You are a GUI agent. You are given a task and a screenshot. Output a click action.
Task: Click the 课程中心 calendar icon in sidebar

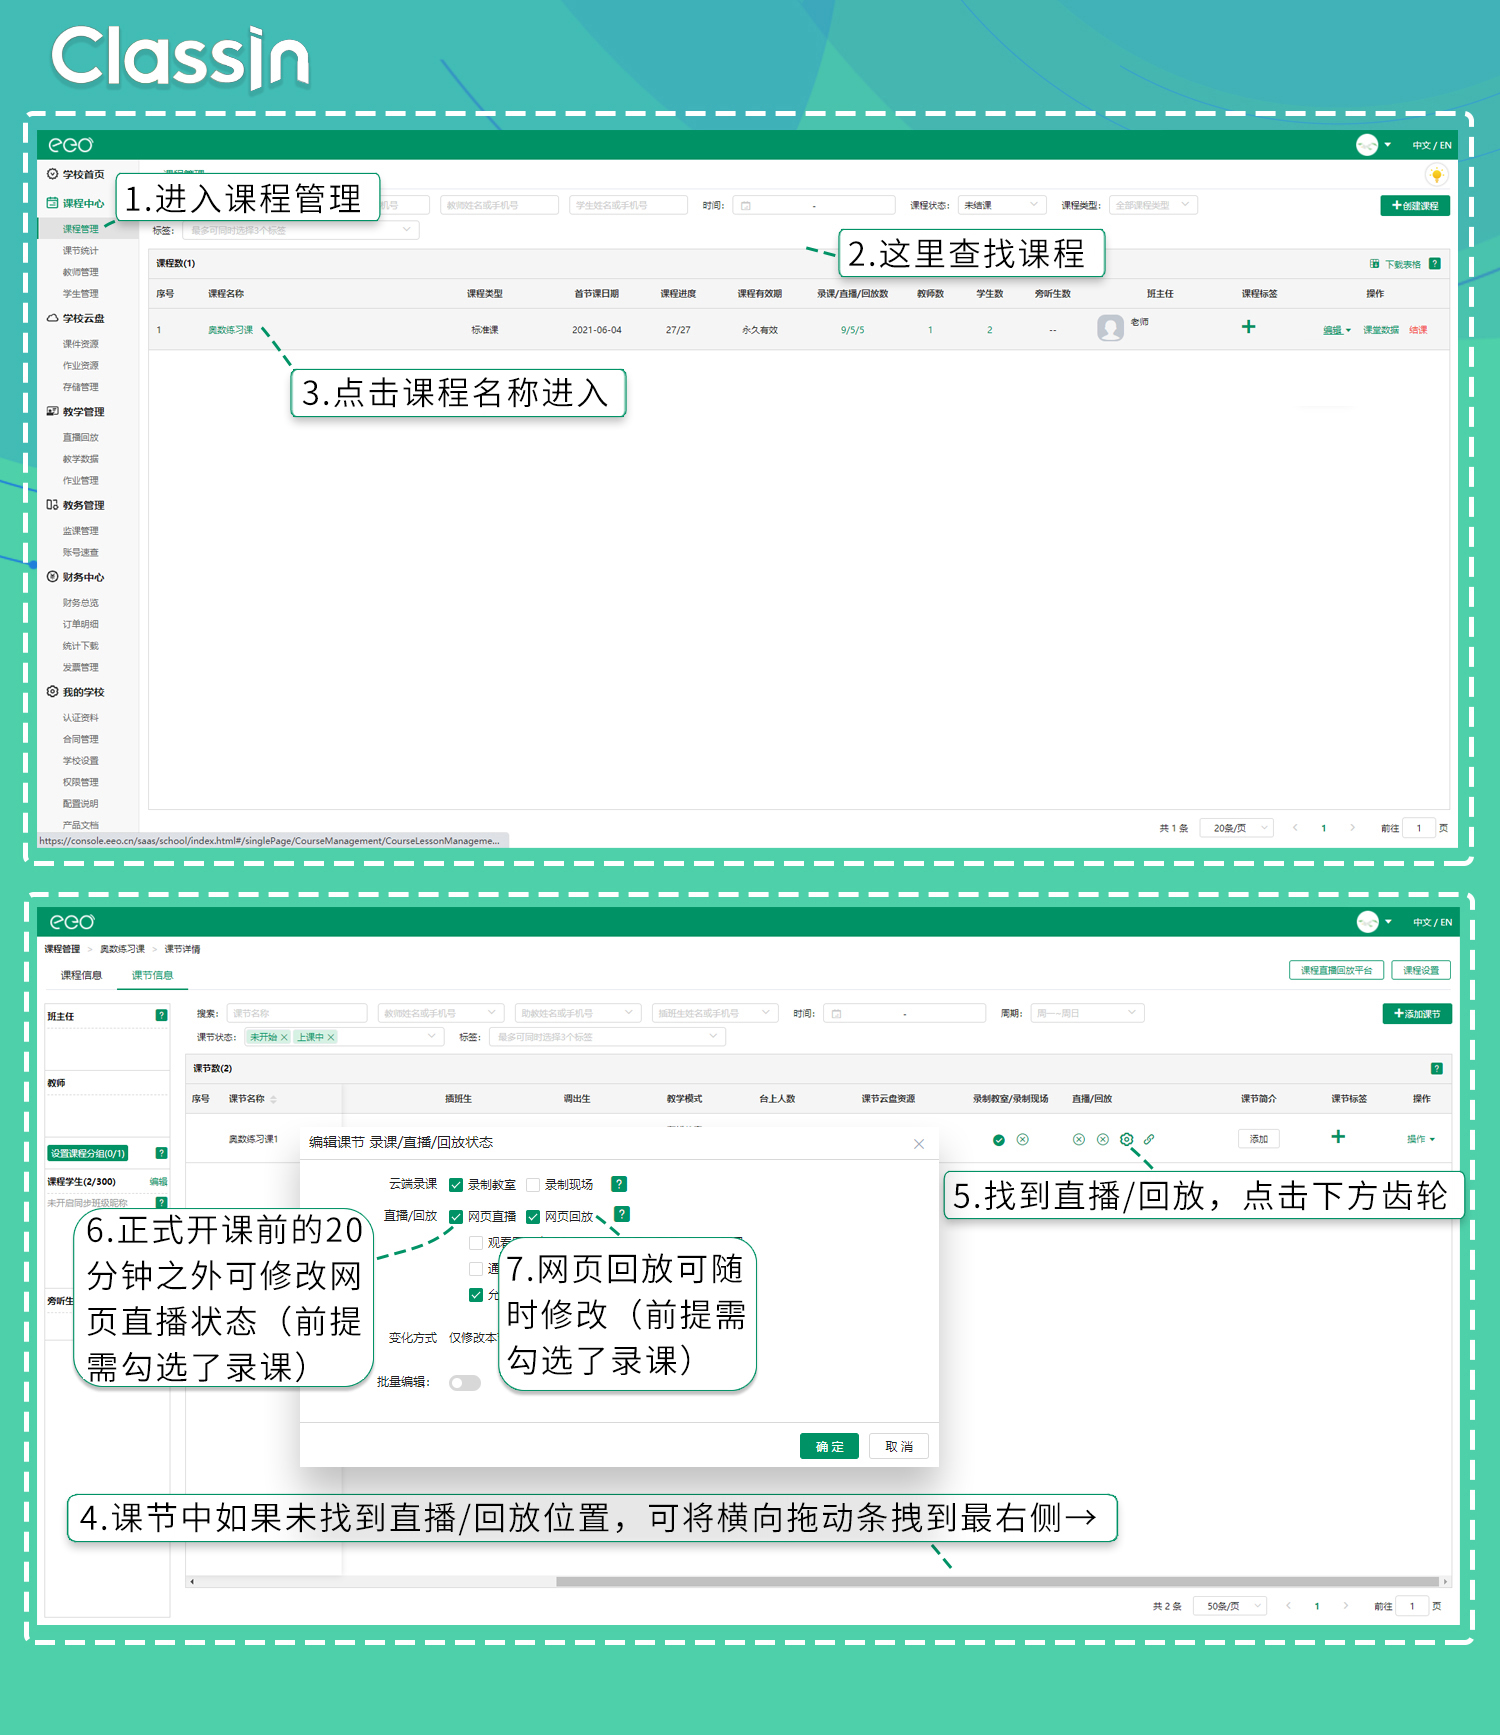point(52,203)
